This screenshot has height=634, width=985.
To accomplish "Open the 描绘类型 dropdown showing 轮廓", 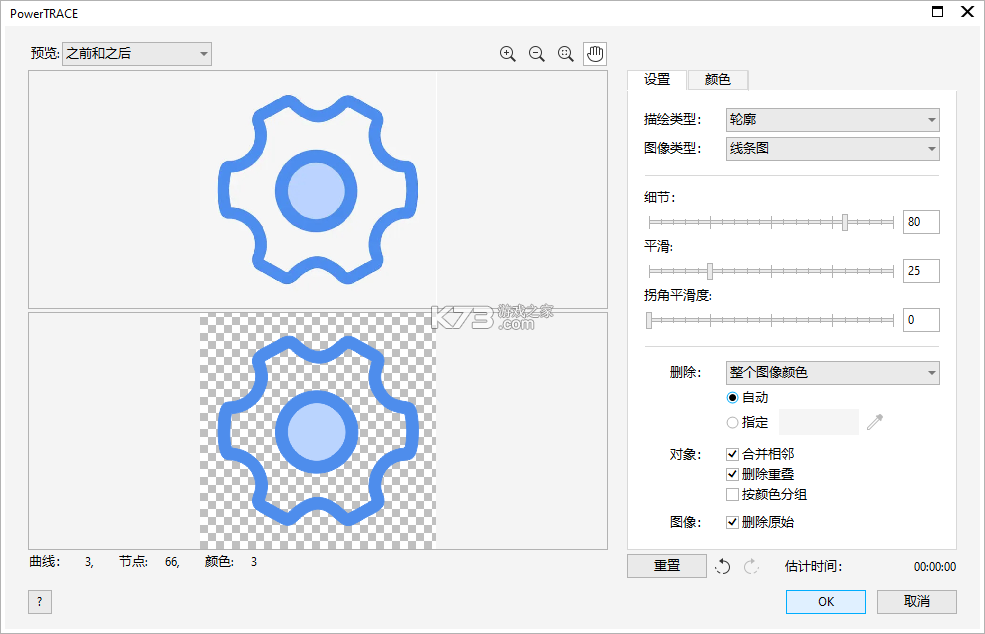I will click(832, 119).
